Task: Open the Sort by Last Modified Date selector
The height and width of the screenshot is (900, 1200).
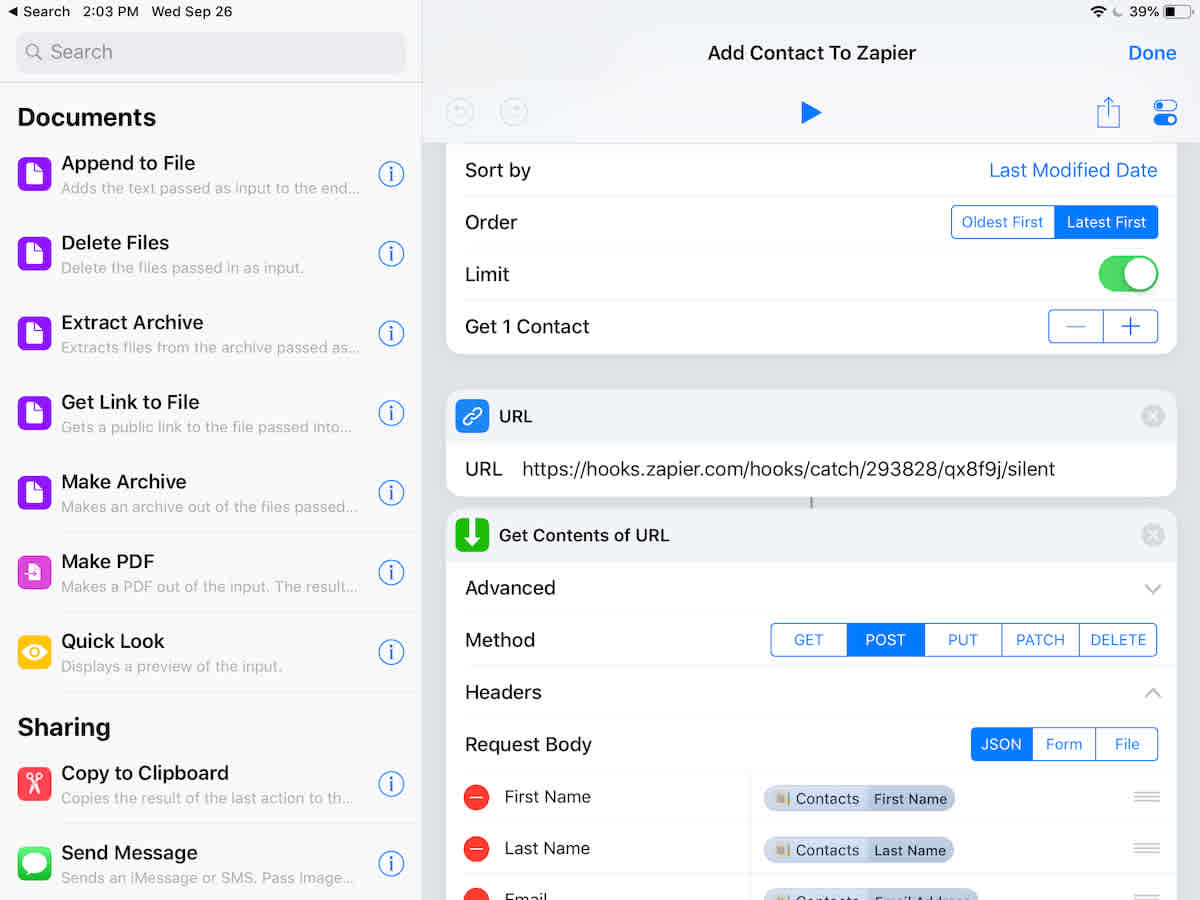Action: coord(1073,170)
